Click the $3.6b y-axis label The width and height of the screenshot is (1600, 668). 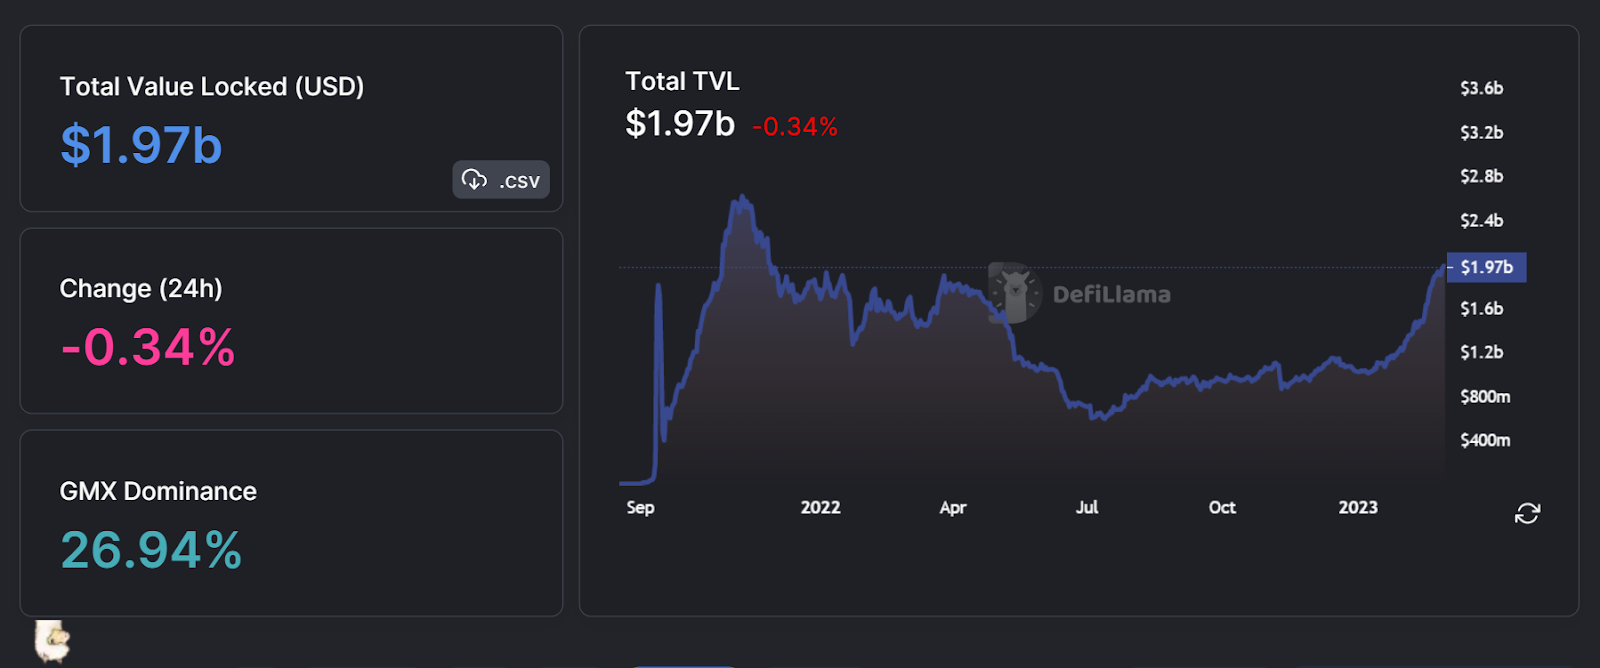click(x=1481, y=88)
